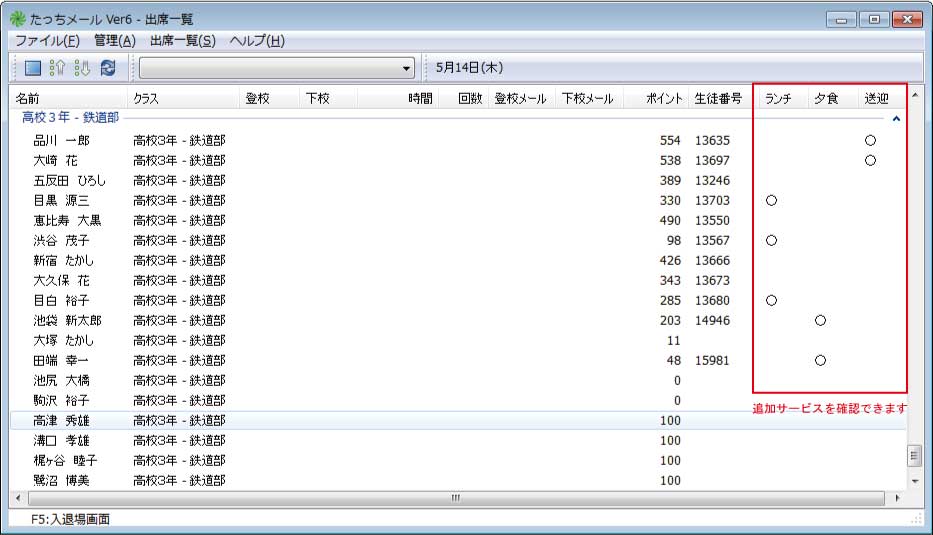Open the 管理(A) menu

click(114, 41)
